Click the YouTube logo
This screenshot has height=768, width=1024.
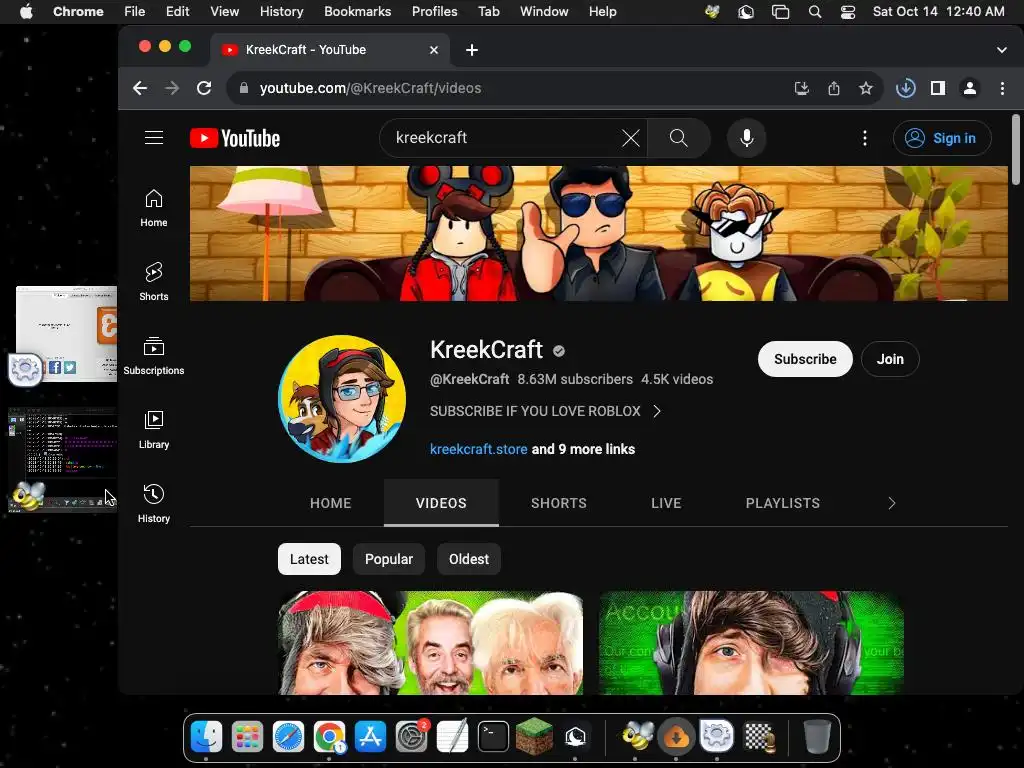pos(235,138)
